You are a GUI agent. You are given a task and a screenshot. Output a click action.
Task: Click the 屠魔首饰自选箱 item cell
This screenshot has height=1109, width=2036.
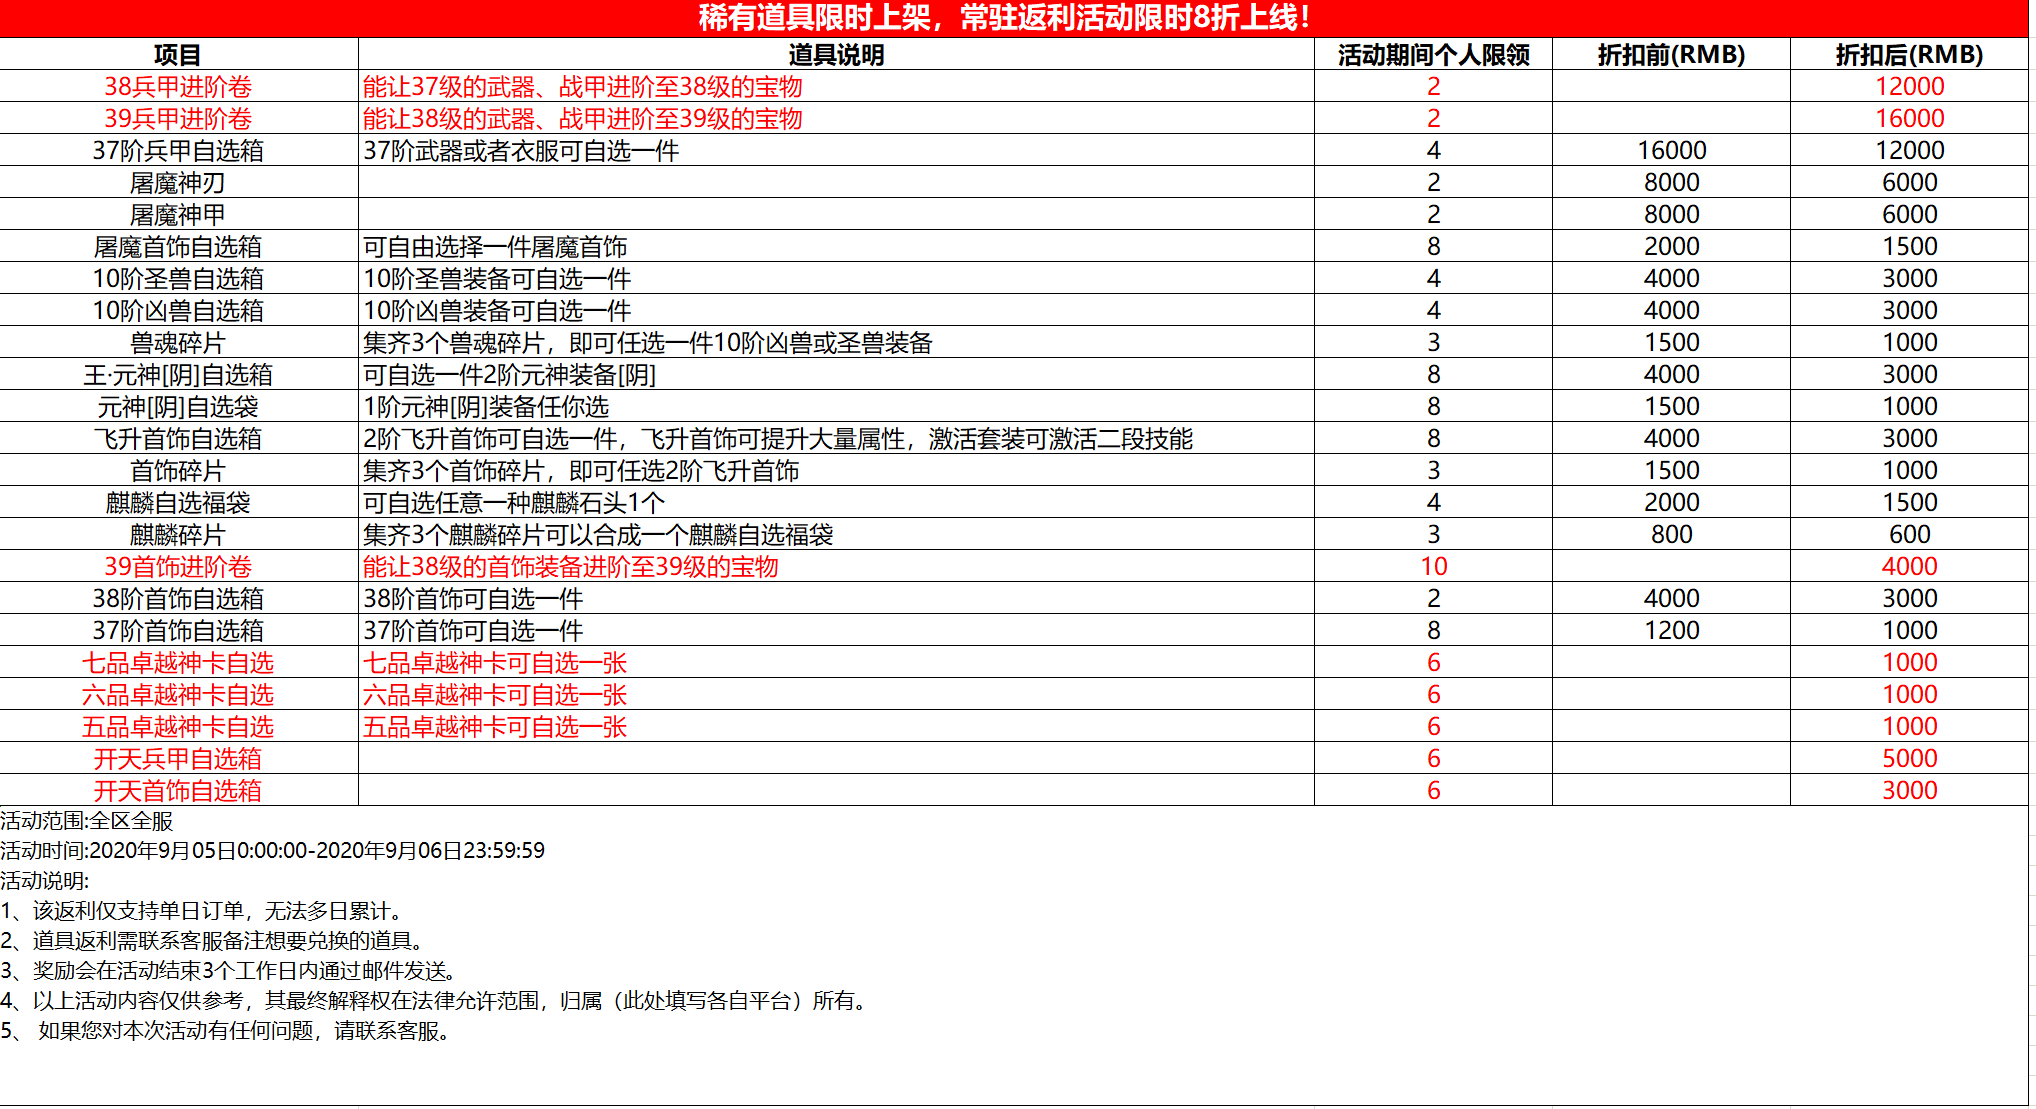178,246
